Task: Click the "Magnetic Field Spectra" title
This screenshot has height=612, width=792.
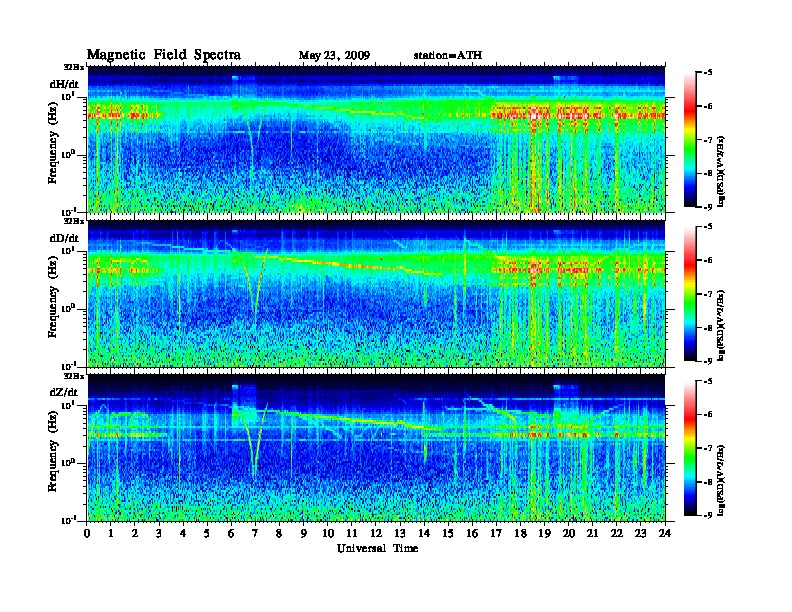Action: tap(164, 55)
